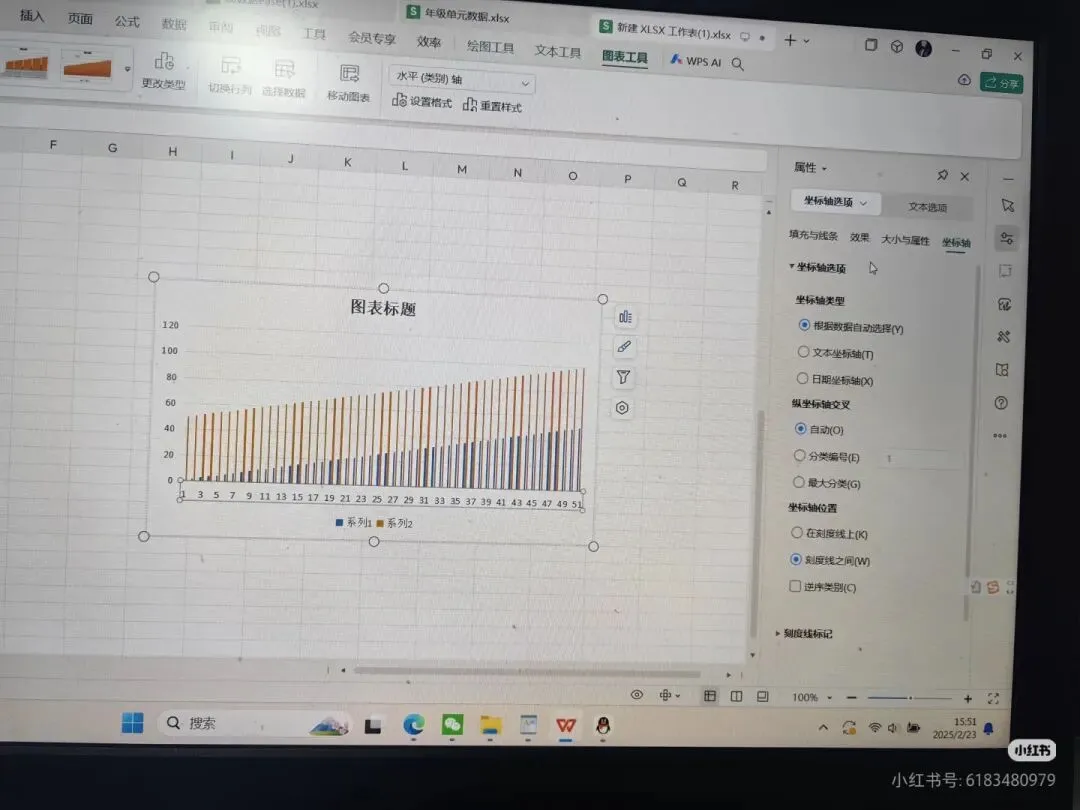
Task: Click the search magnifier in ribbon
Action: point(738,64)
